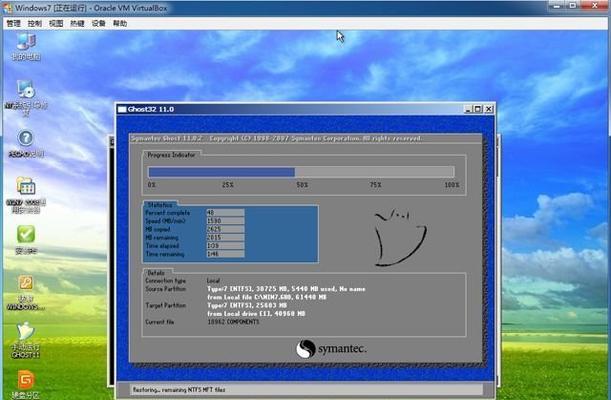The height and width of the screenshot is (400, 611).
Task: Click the Source Partition label
Action: click(x=166, y=289)
